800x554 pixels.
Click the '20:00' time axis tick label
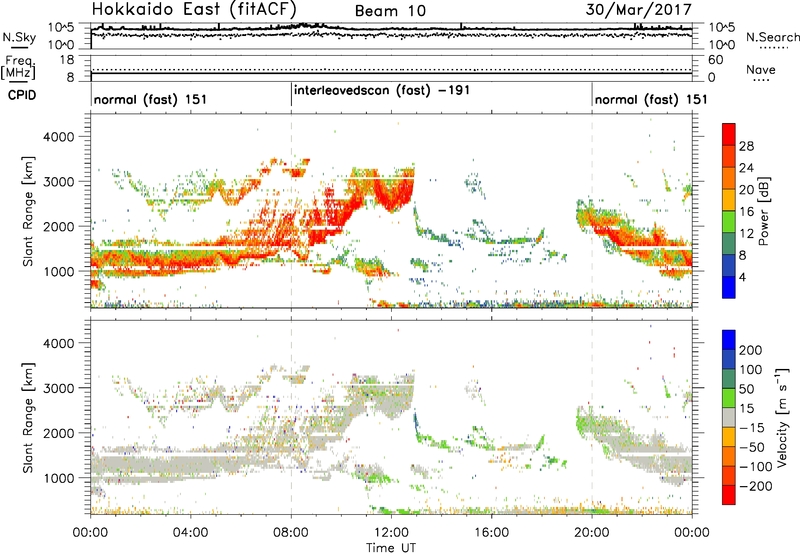[x=592, y=533]
